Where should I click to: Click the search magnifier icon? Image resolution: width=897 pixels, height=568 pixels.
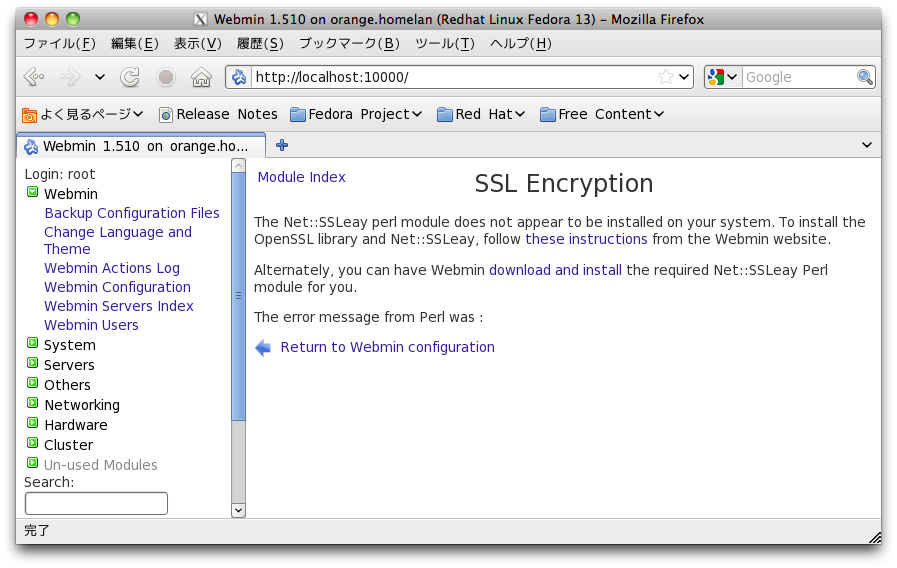pos(865,77)
